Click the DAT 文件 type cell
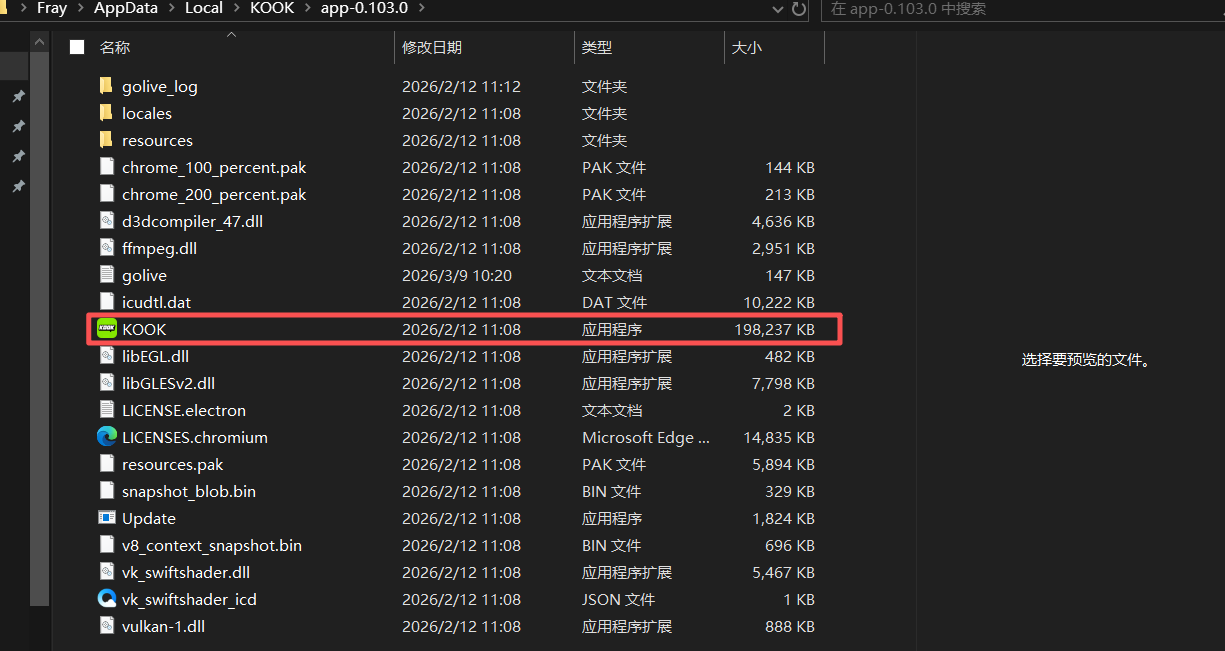The height and width of the screenshot is (651, 1225). 614,302
